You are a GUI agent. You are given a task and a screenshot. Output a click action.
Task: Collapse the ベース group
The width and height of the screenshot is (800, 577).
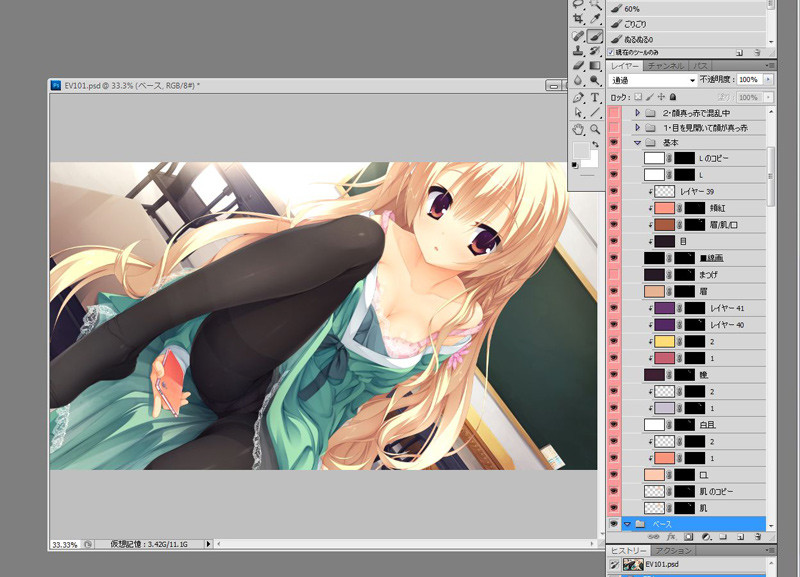tap(628, 524)
